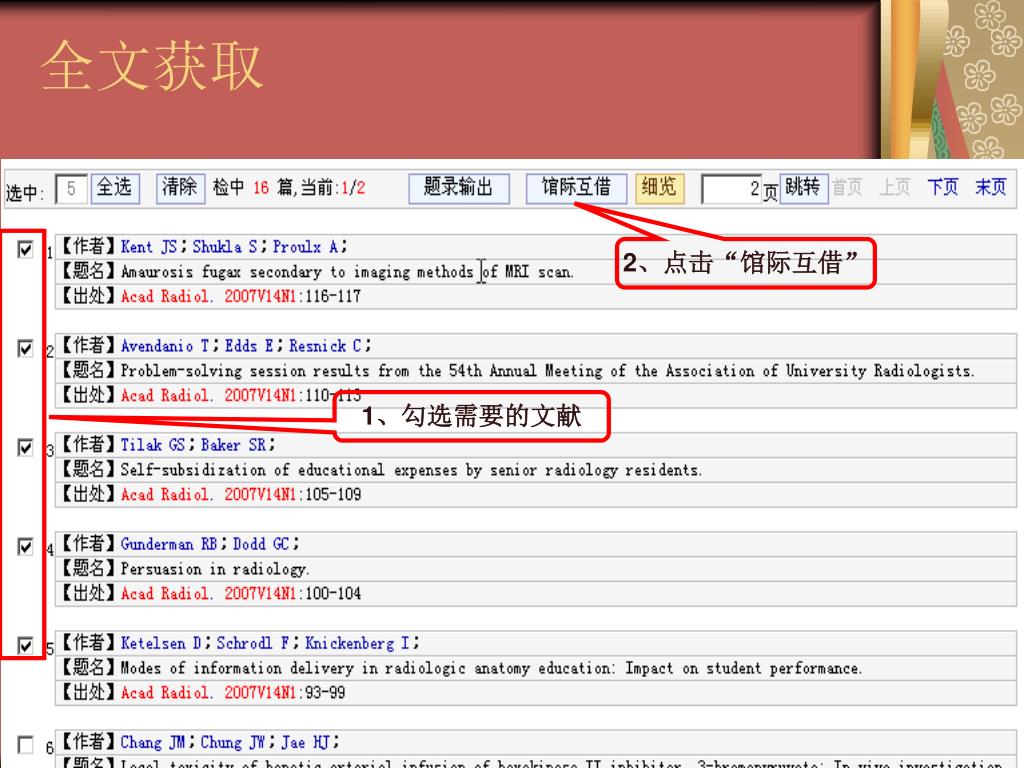Open author link Kent JS
The height and width of the screenshot is (768, 1024).
[x=149, y=247]
